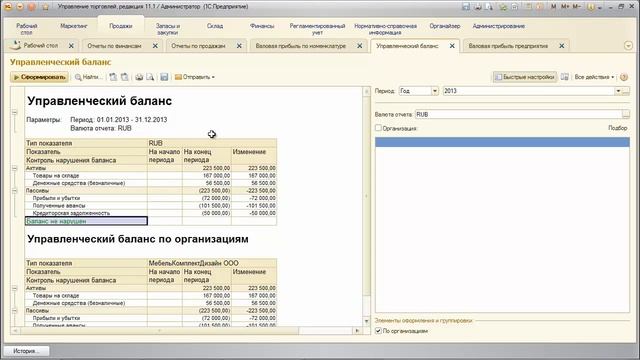Collapse the Активы group in first table

coord(15,168)
